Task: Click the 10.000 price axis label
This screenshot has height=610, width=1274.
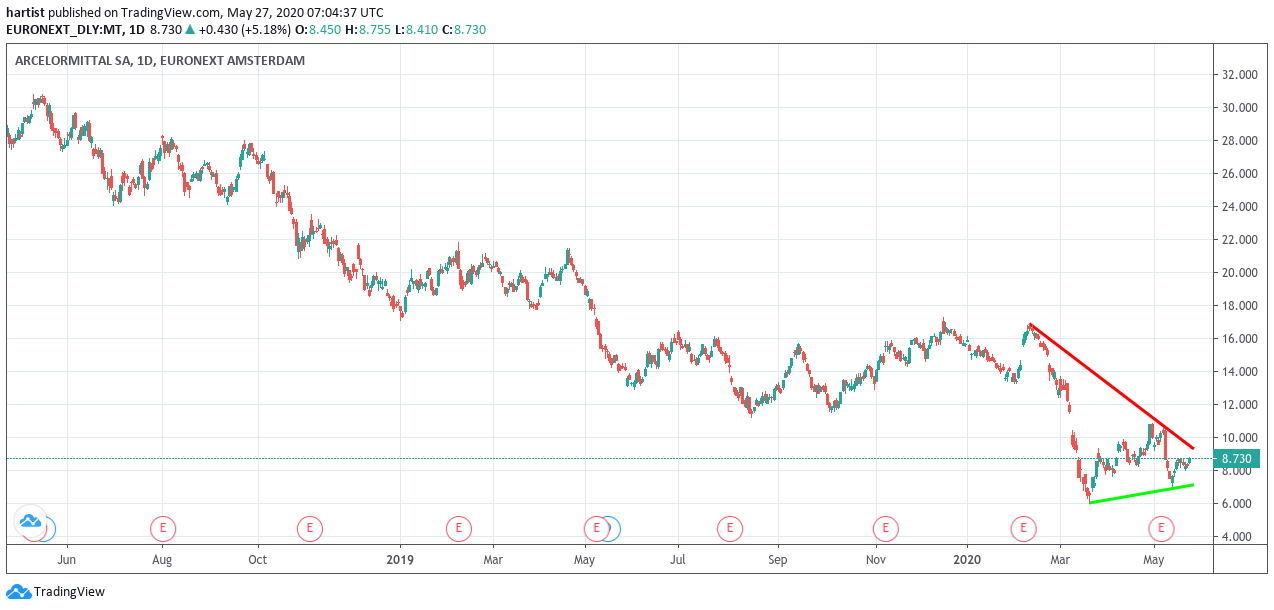Action: (x=1238, y=438)
